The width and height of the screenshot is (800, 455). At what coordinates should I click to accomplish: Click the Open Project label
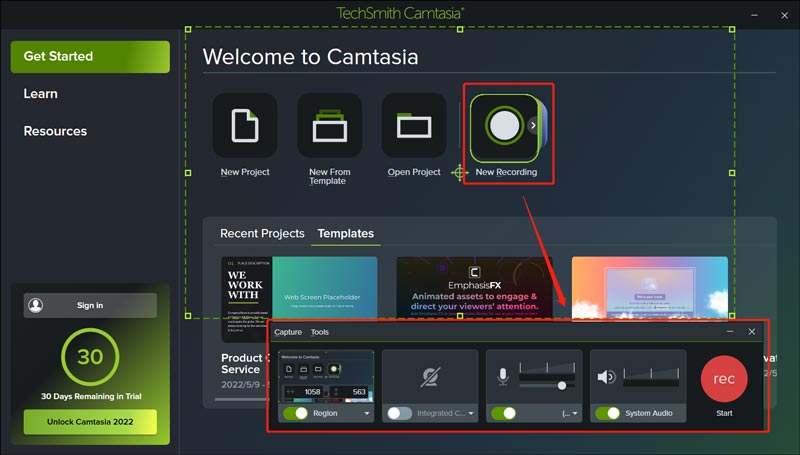[414, 172]
